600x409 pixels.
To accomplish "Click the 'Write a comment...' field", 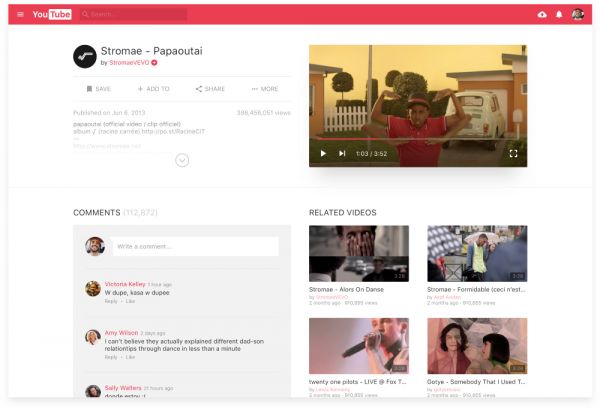I will click(x=195, y=246).
